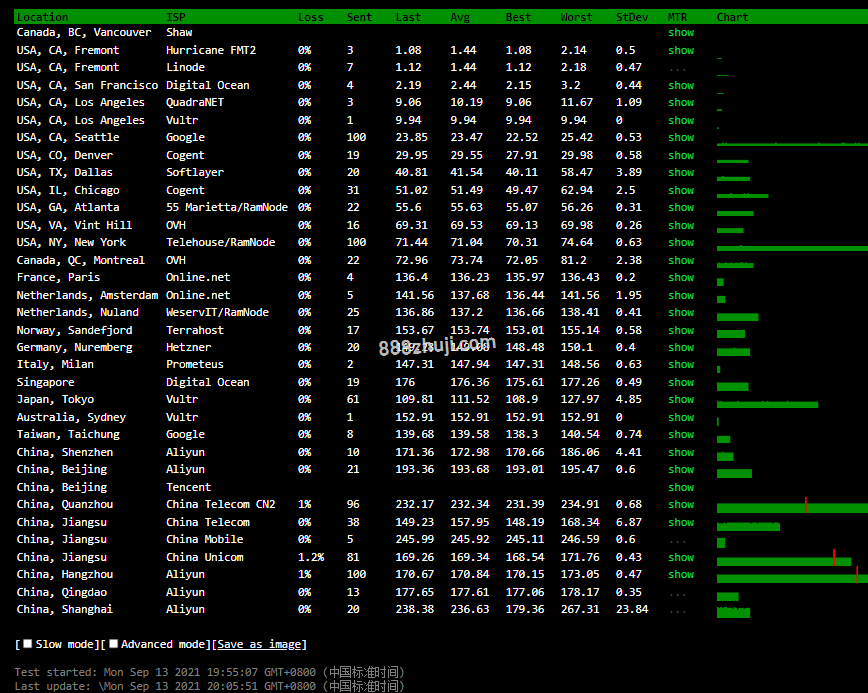Select the China Mobile ISP text
The width and height of the screenshot is (868, 693).
click(x=205, y=539)
